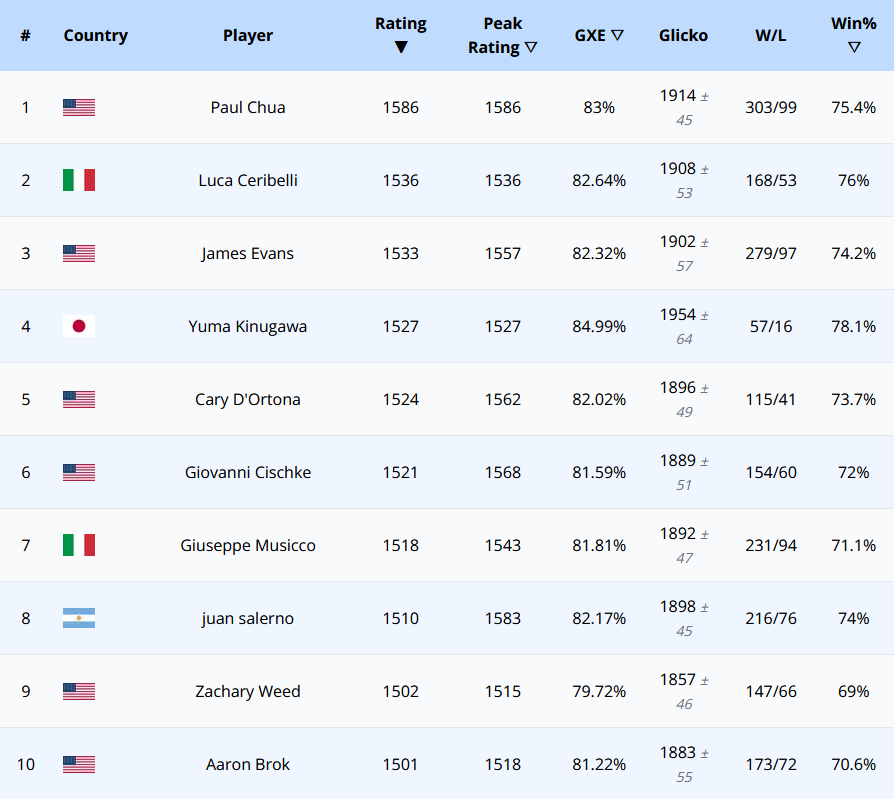Select Yuma Kinugawa's W/L 57/16
894x799 pixels.
770,326
